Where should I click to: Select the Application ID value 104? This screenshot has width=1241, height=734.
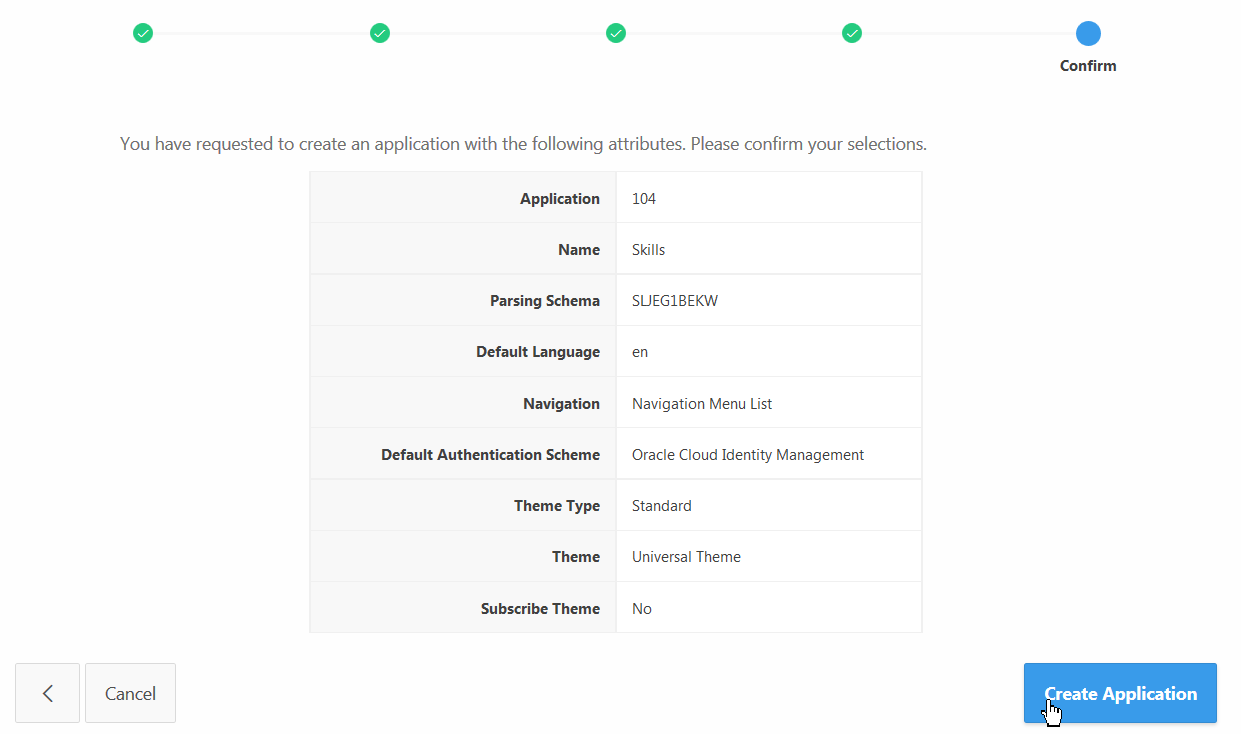pos(643,197)
